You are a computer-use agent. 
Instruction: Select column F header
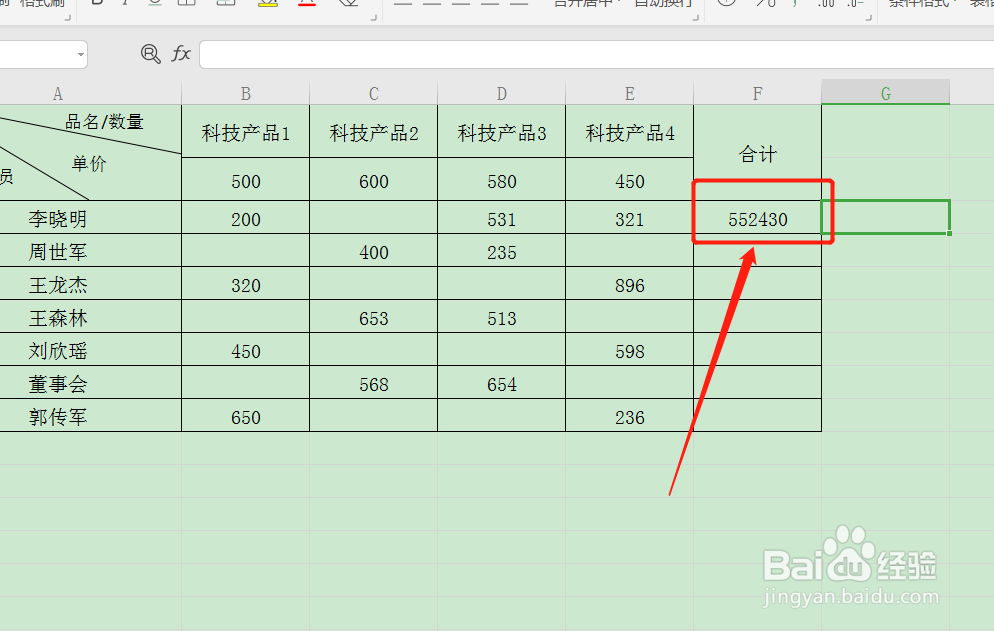757,92
